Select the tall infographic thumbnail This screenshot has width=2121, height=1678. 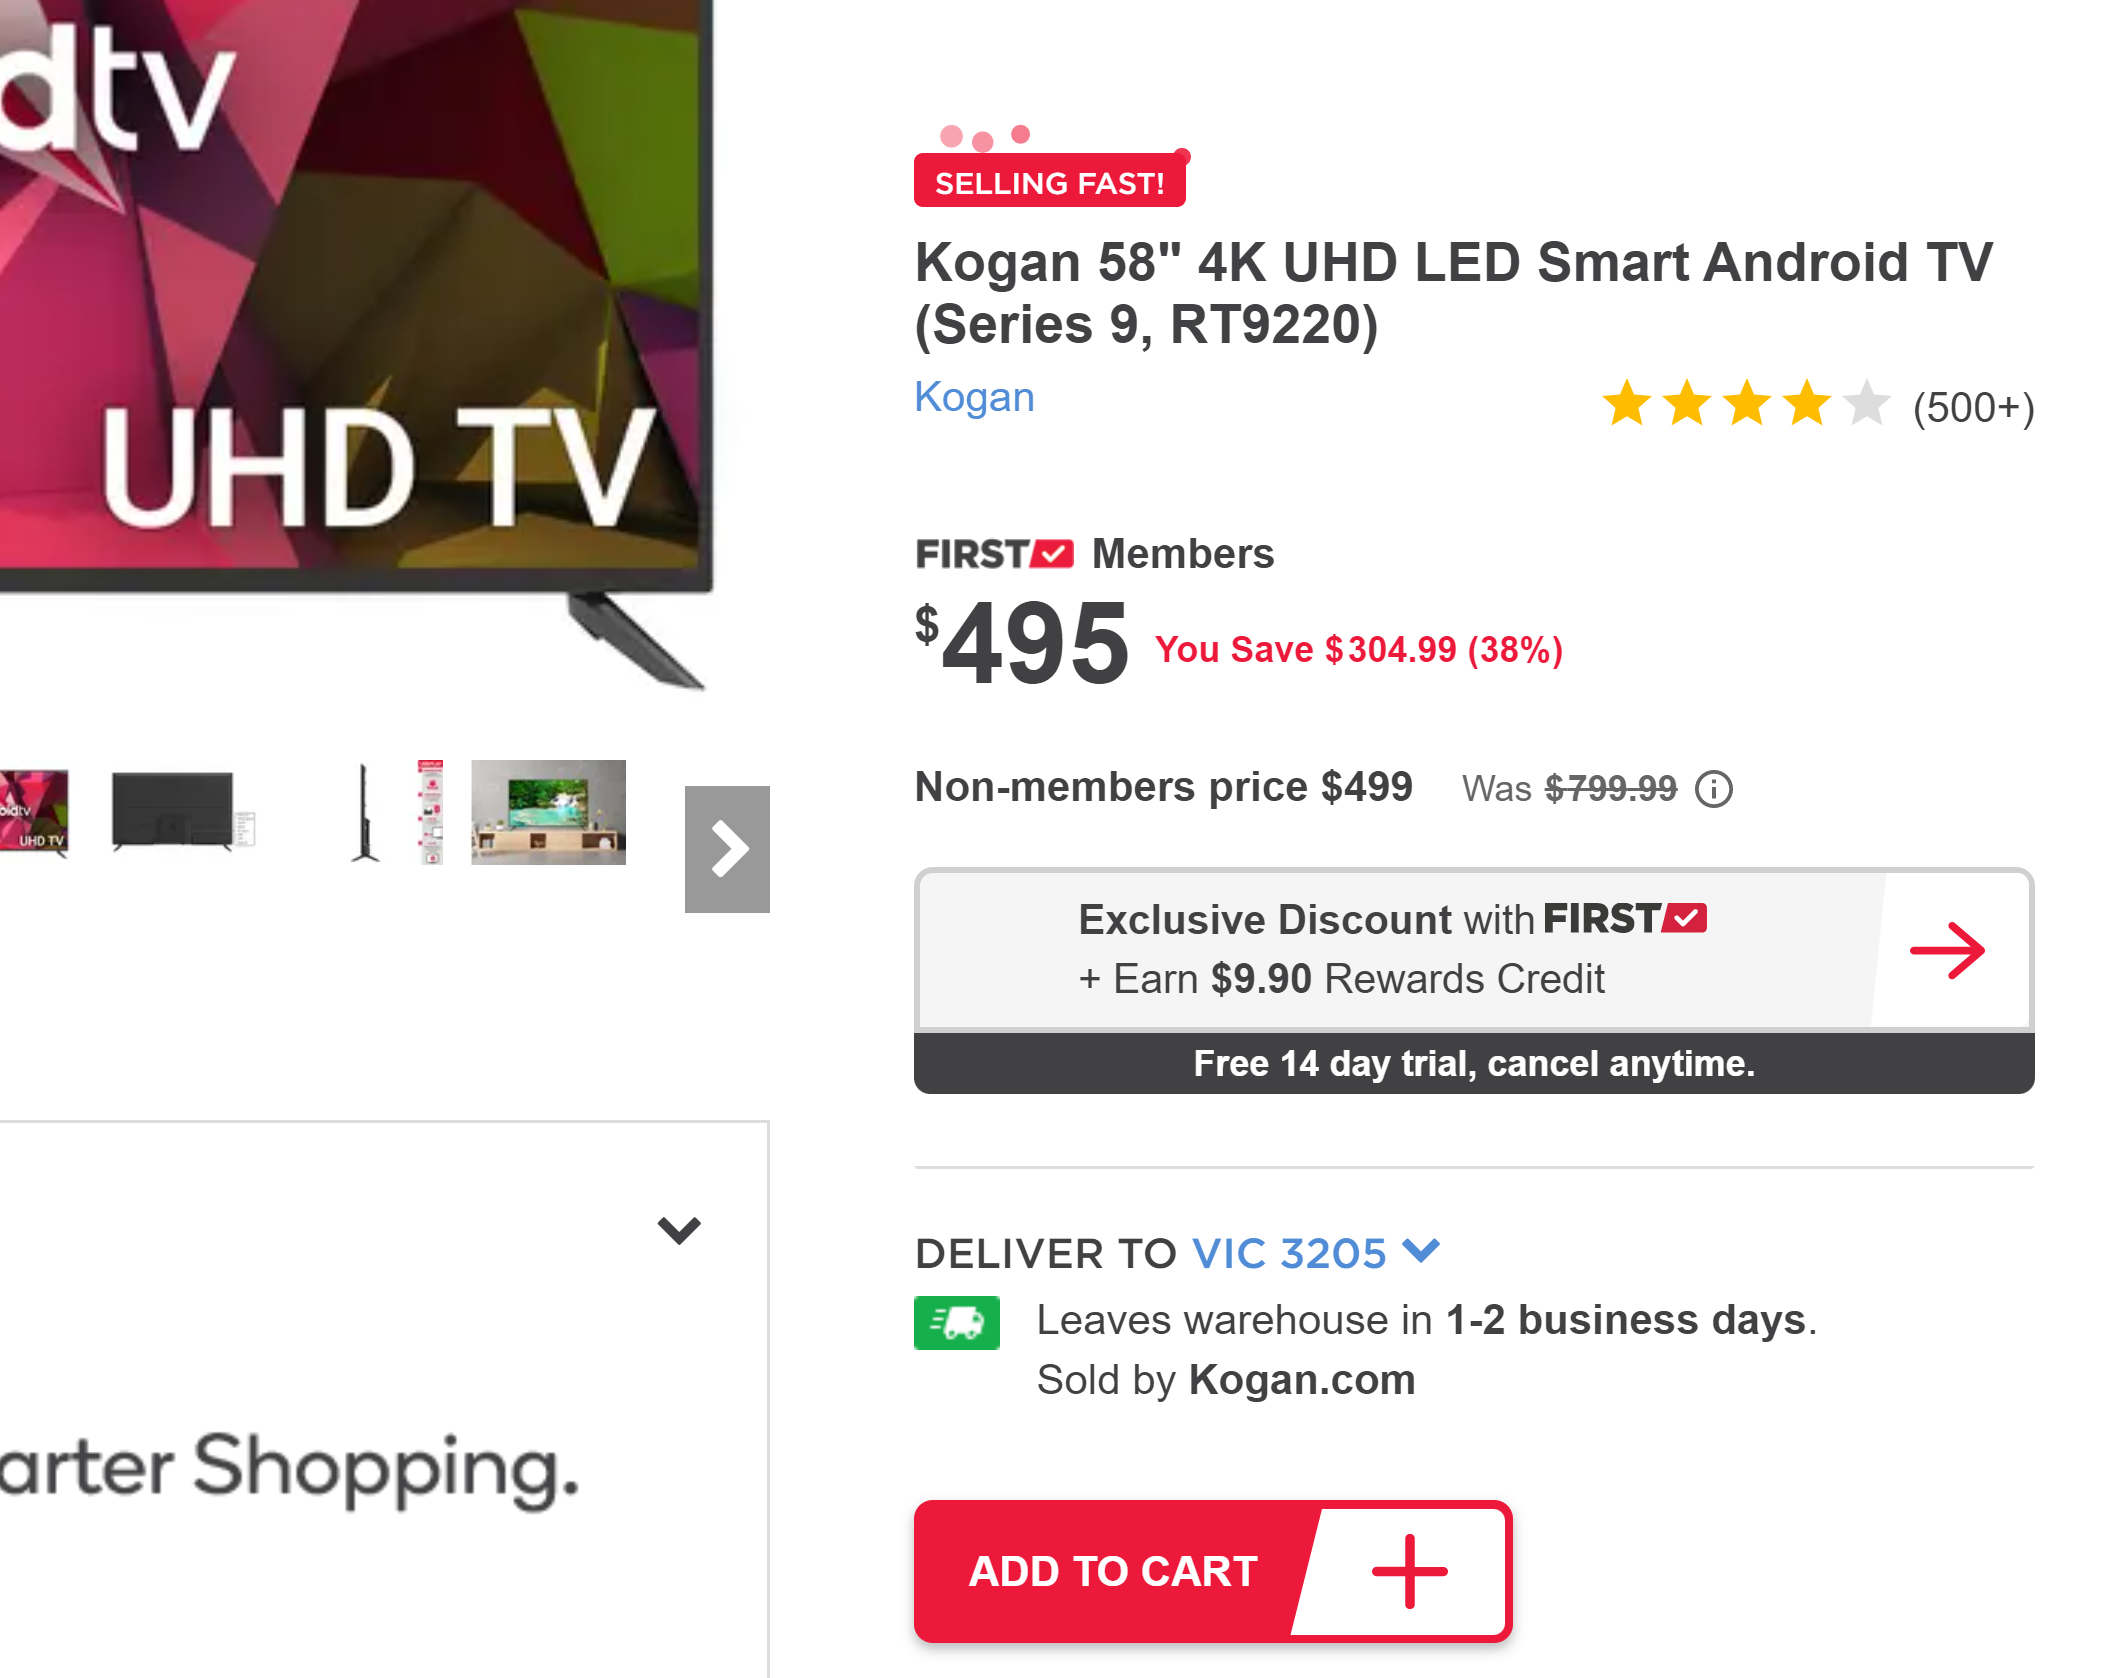pos(431,812)
